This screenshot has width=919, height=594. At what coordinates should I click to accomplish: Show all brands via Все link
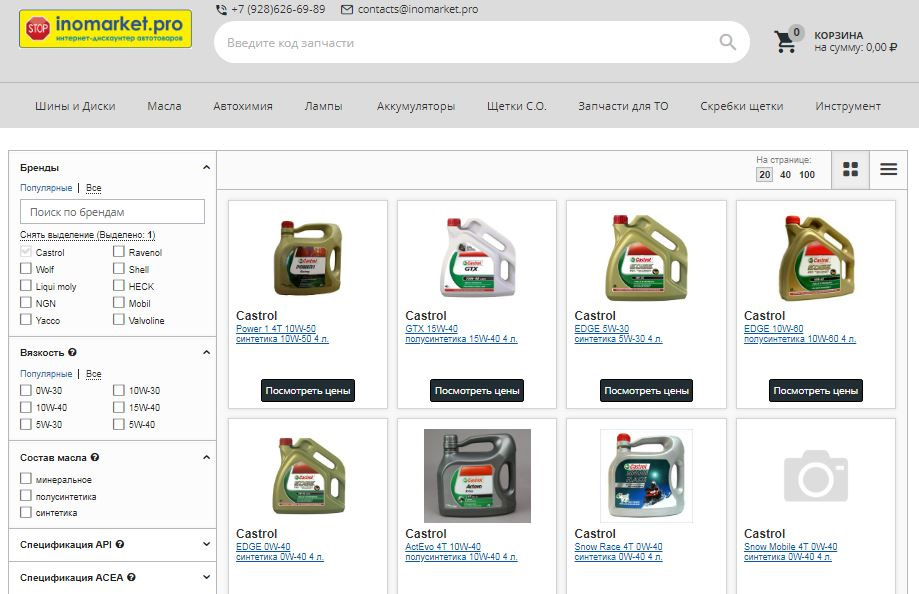tap(94, 188)
